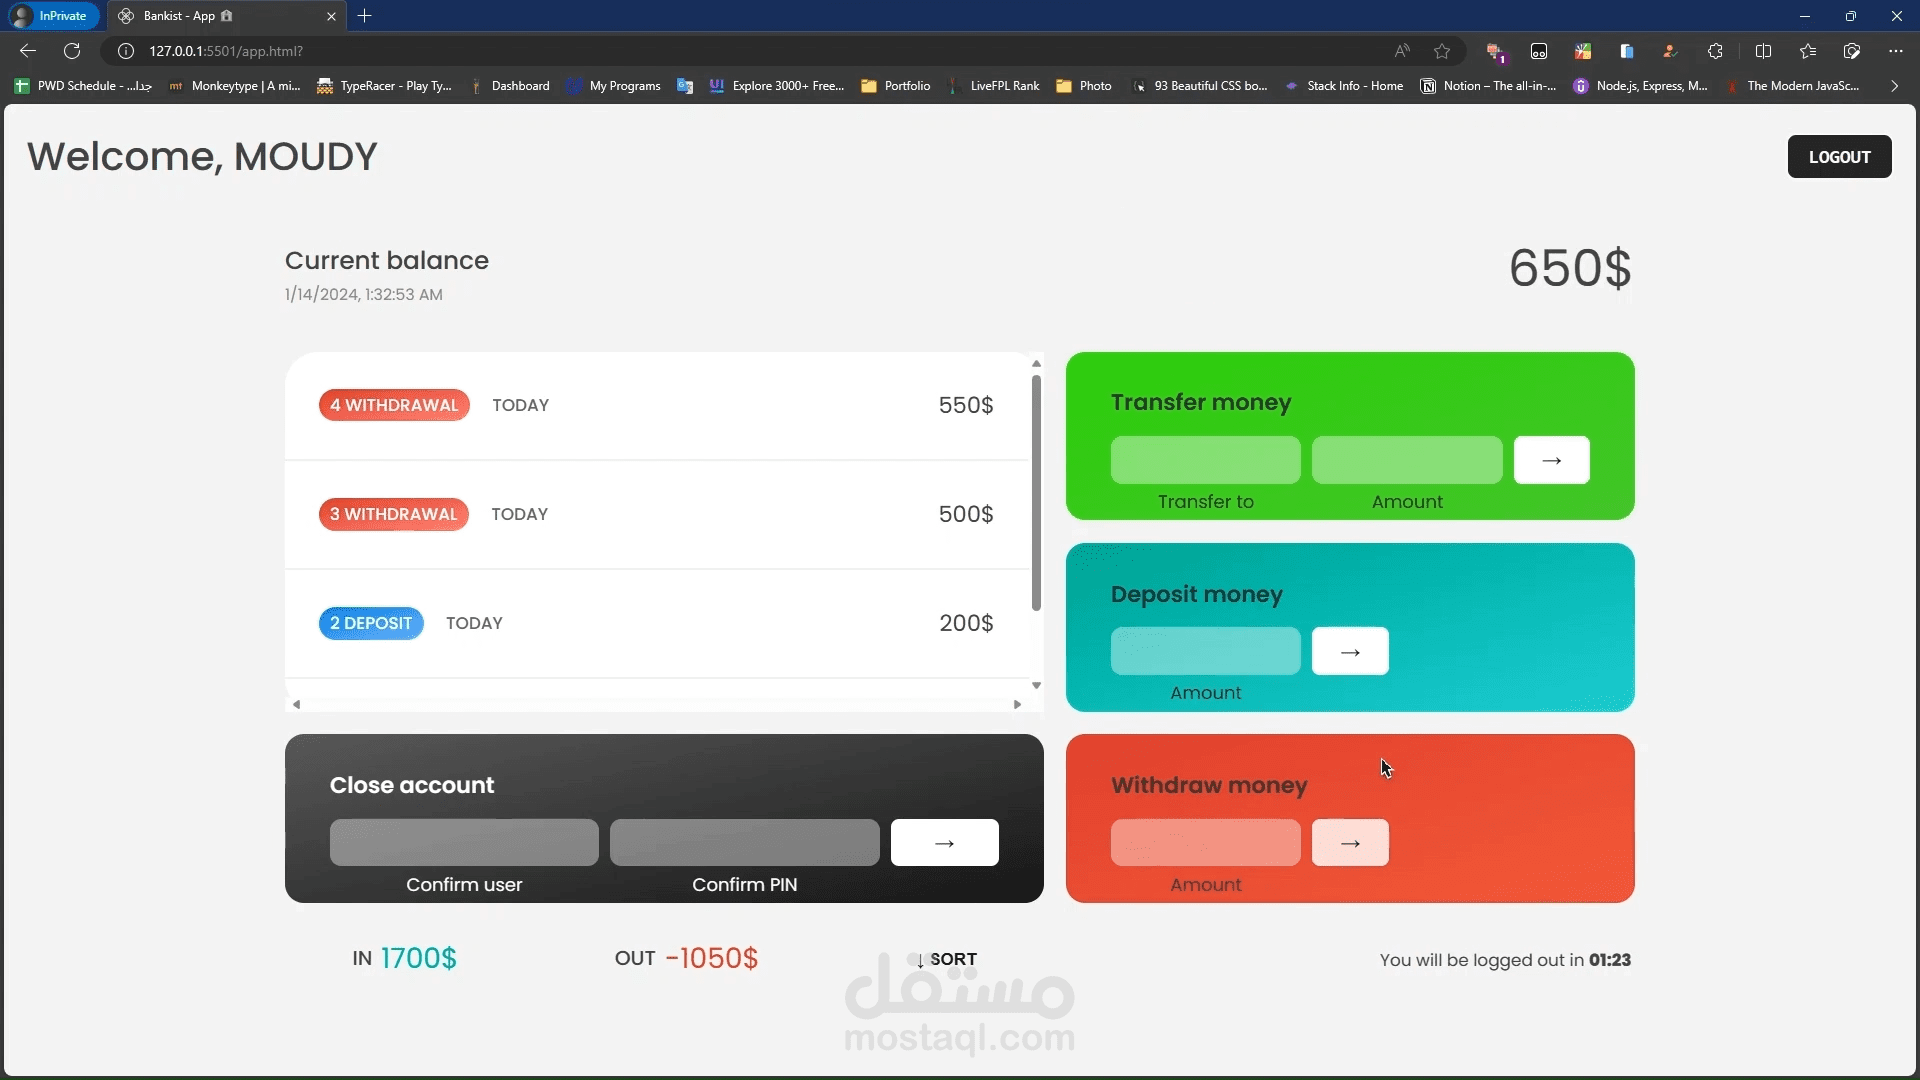This screenshot has height=1080, width=1920.
Task: Click the Split screen icon
Action: 1765,51
